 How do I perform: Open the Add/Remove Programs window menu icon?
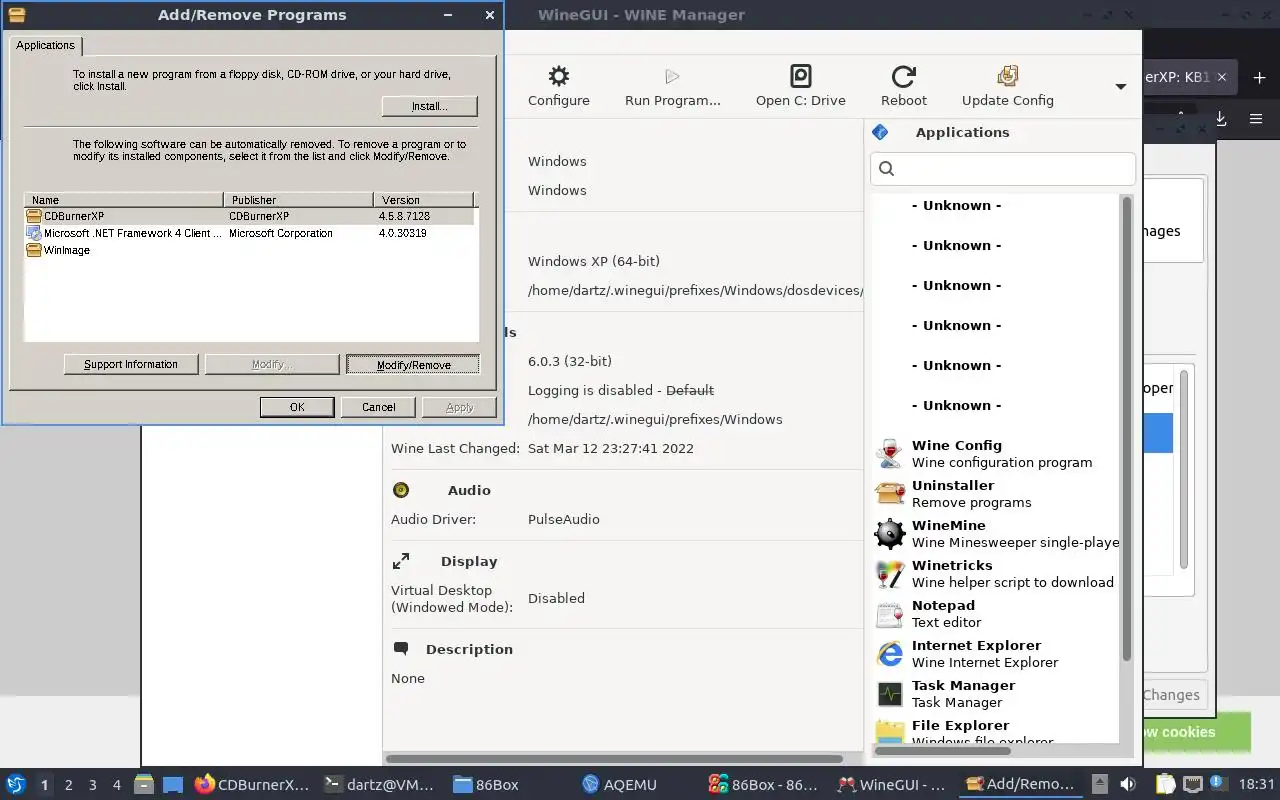pos(17,15)
